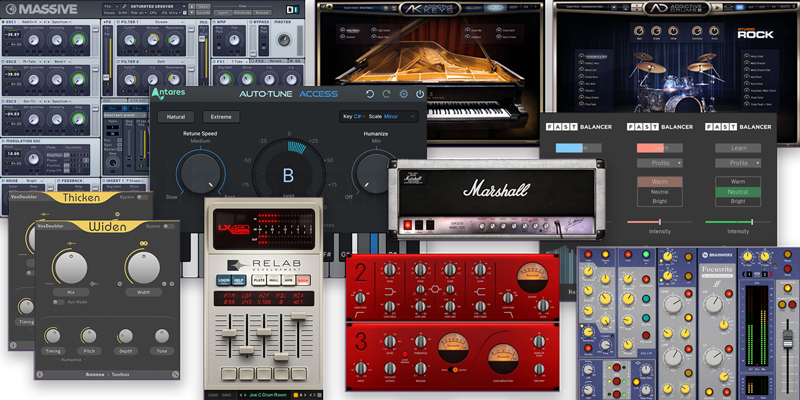Click the green Intensity slider in Fast Balancer
The image size is (800, 400).
pos(738,222)
